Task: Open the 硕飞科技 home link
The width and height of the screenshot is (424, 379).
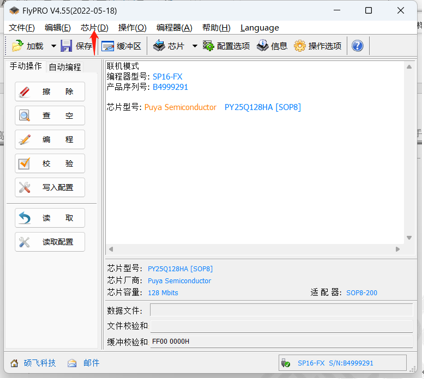Action: point(40,363)
